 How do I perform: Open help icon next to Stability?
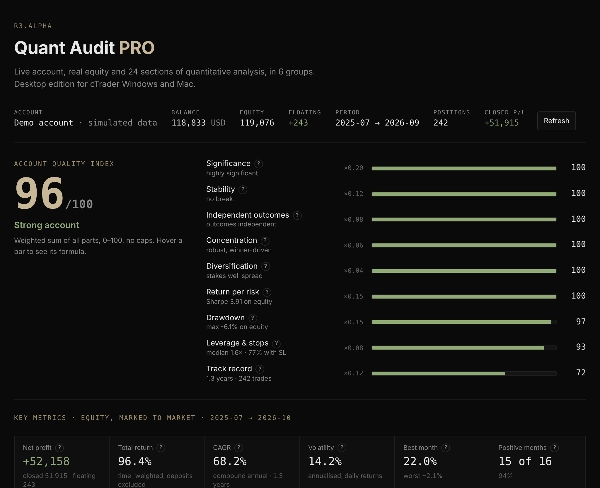click(x=243, y=189)
